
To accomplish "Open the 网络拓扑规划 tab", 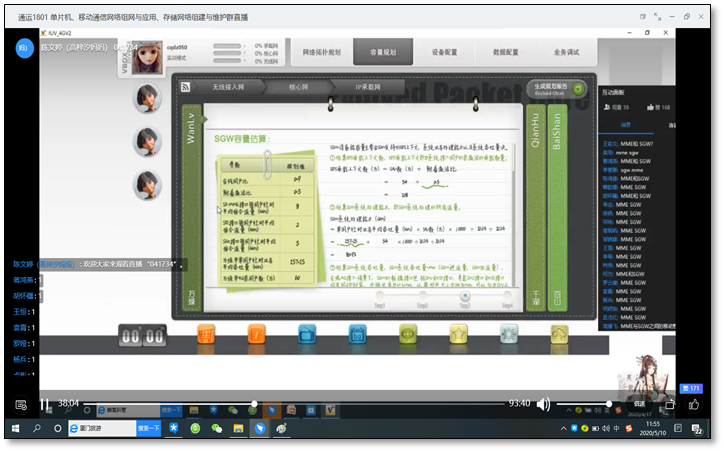I will pyautogui.click(x=321, y=52).
